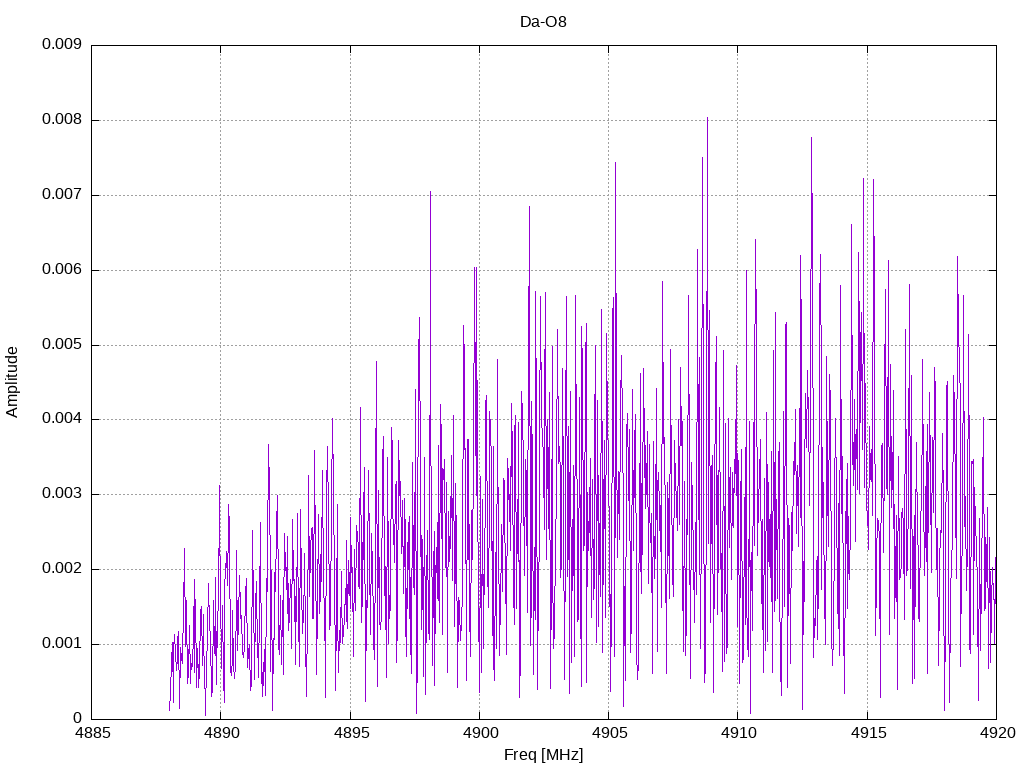The height and width of the screenshot is (768, 1024).
Task: Click the 4890 x-axis tick label
Action: pyautogui.click(x=221, y=733)
